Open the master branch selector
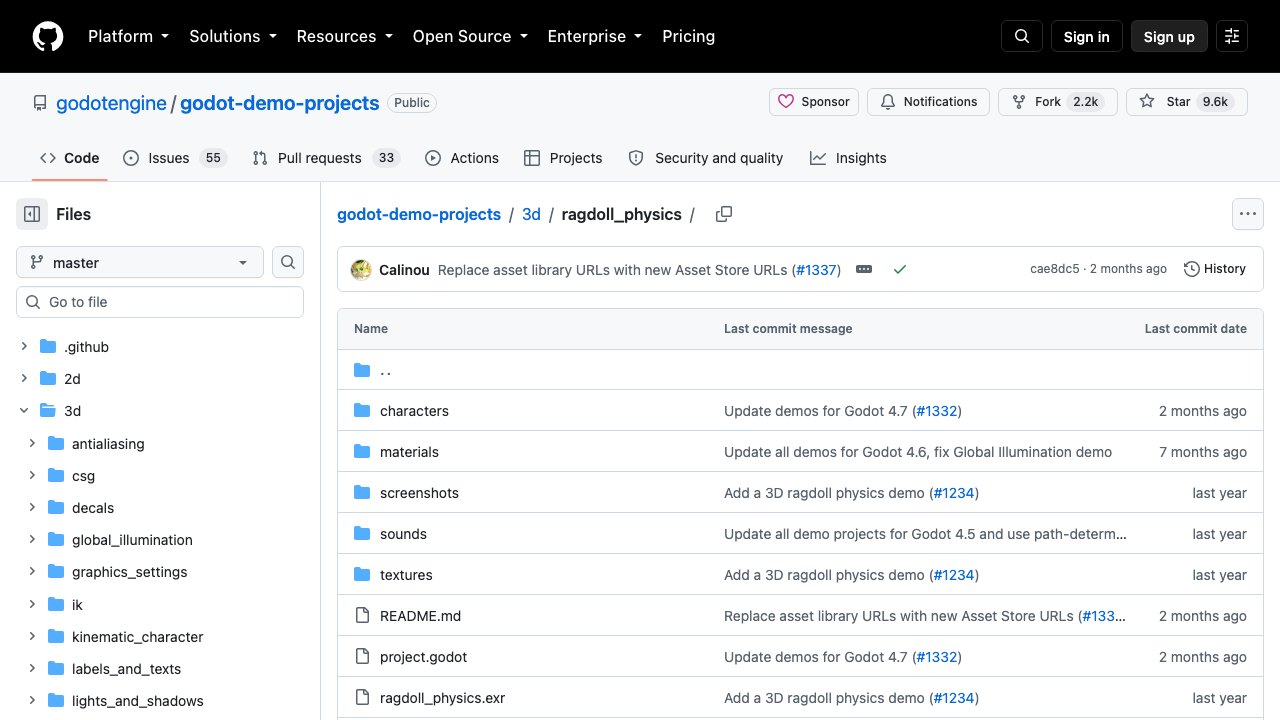Screen dimensions: 1280x720 tap(140, 262)
